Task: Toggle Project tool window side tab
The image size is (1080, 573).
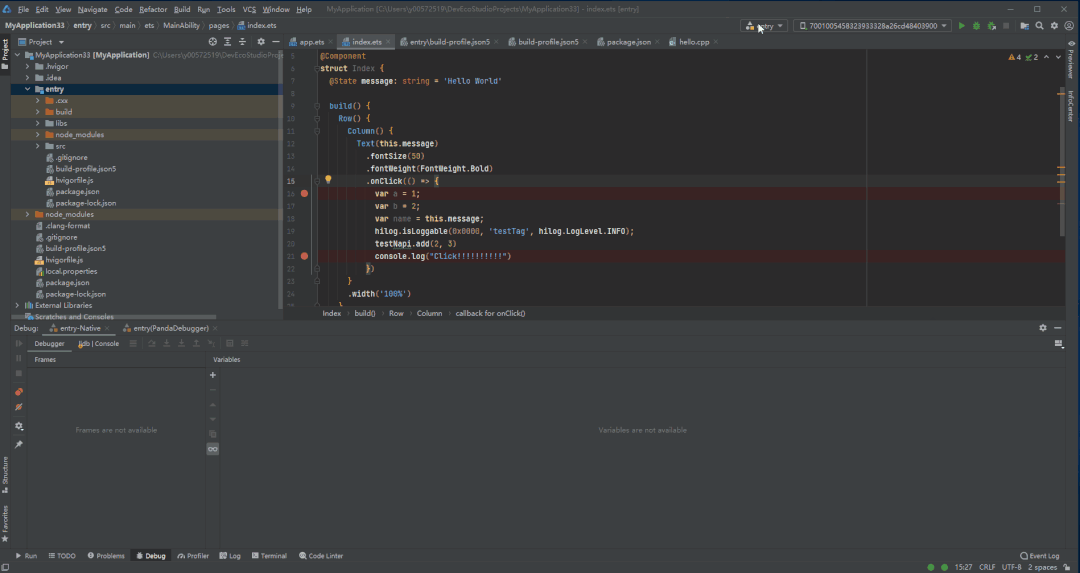Action: coord(5,54)
